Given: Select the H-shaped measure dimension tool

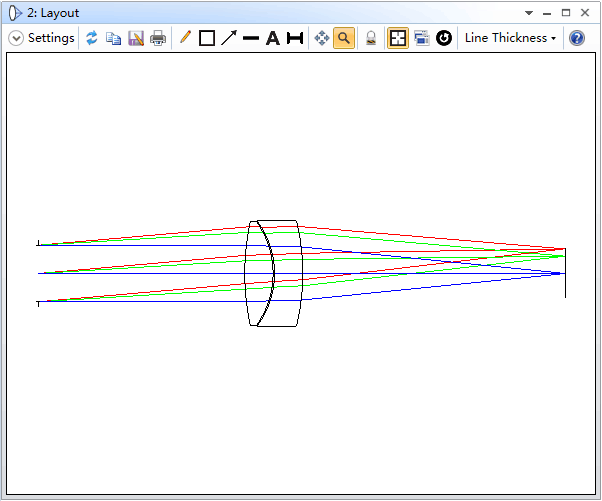Looking at the screenshot, I should (x=295, y=38).
